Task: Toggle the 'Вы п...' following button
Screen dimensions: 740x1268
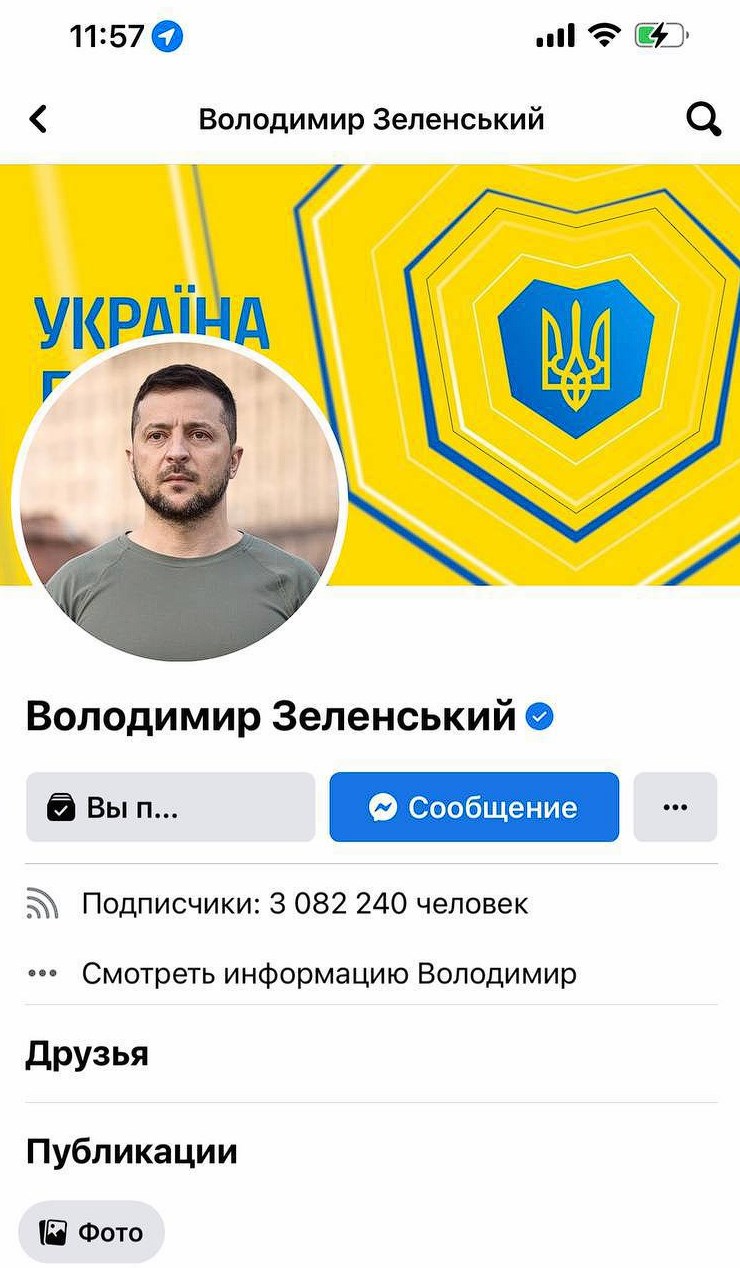Action: (x=170, y=807)
